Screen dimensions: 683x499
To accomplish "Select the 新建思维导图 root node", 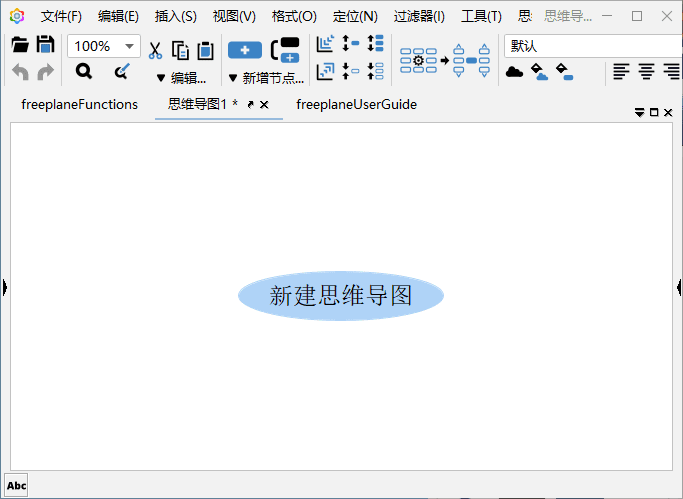I will 340,296.
